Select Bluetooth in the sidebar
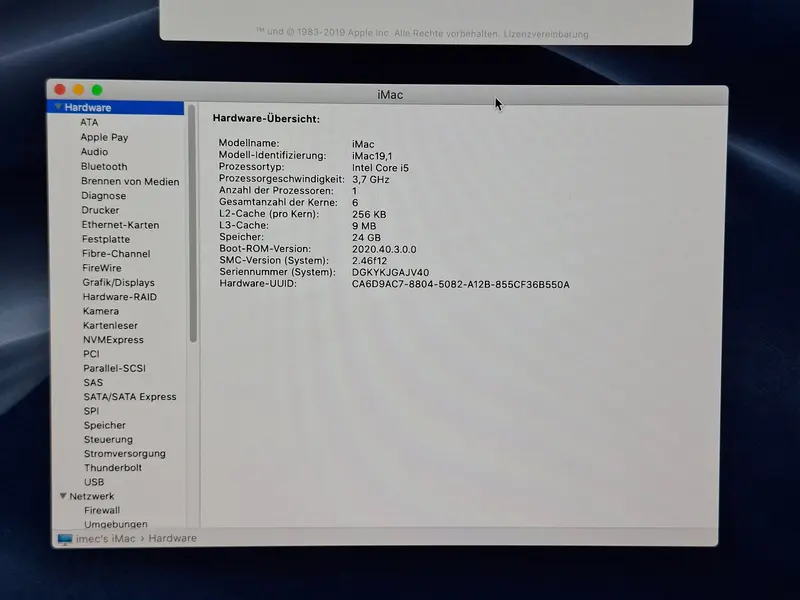 point(104,166)
